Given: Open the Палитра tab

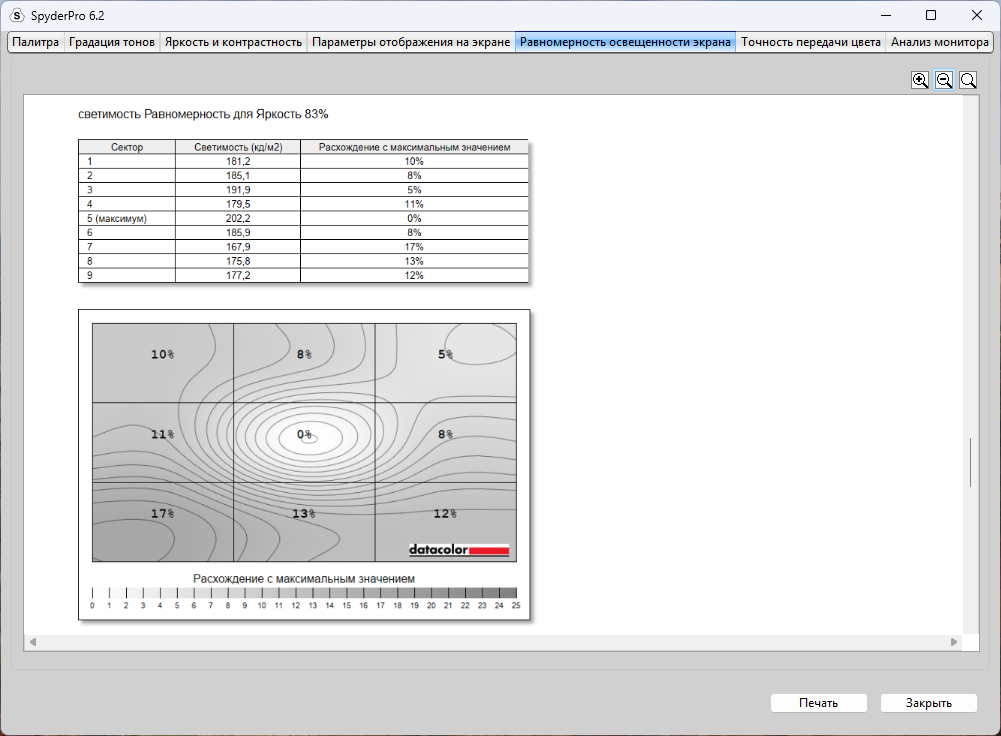Looking at the screenshot, I should coord(36,42).
